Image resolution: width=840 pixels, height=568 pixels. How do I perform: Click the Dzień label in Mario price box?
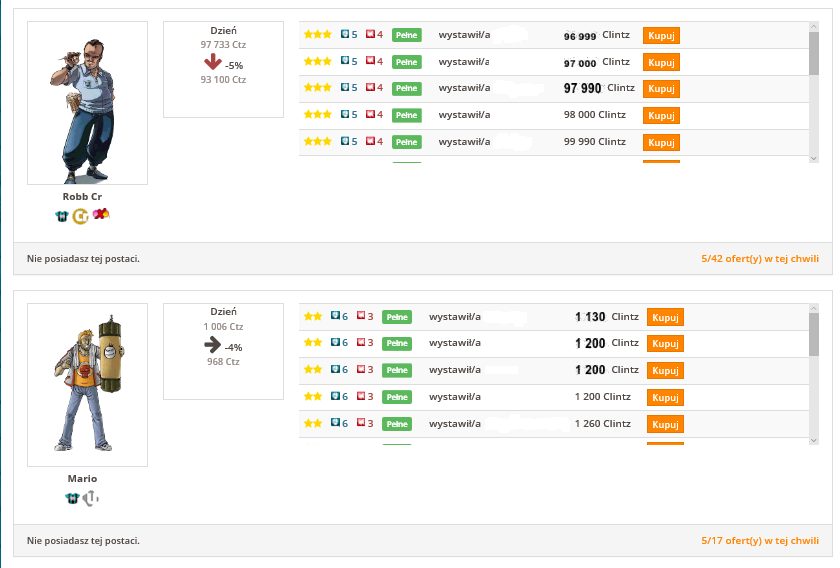click(223, 311)
